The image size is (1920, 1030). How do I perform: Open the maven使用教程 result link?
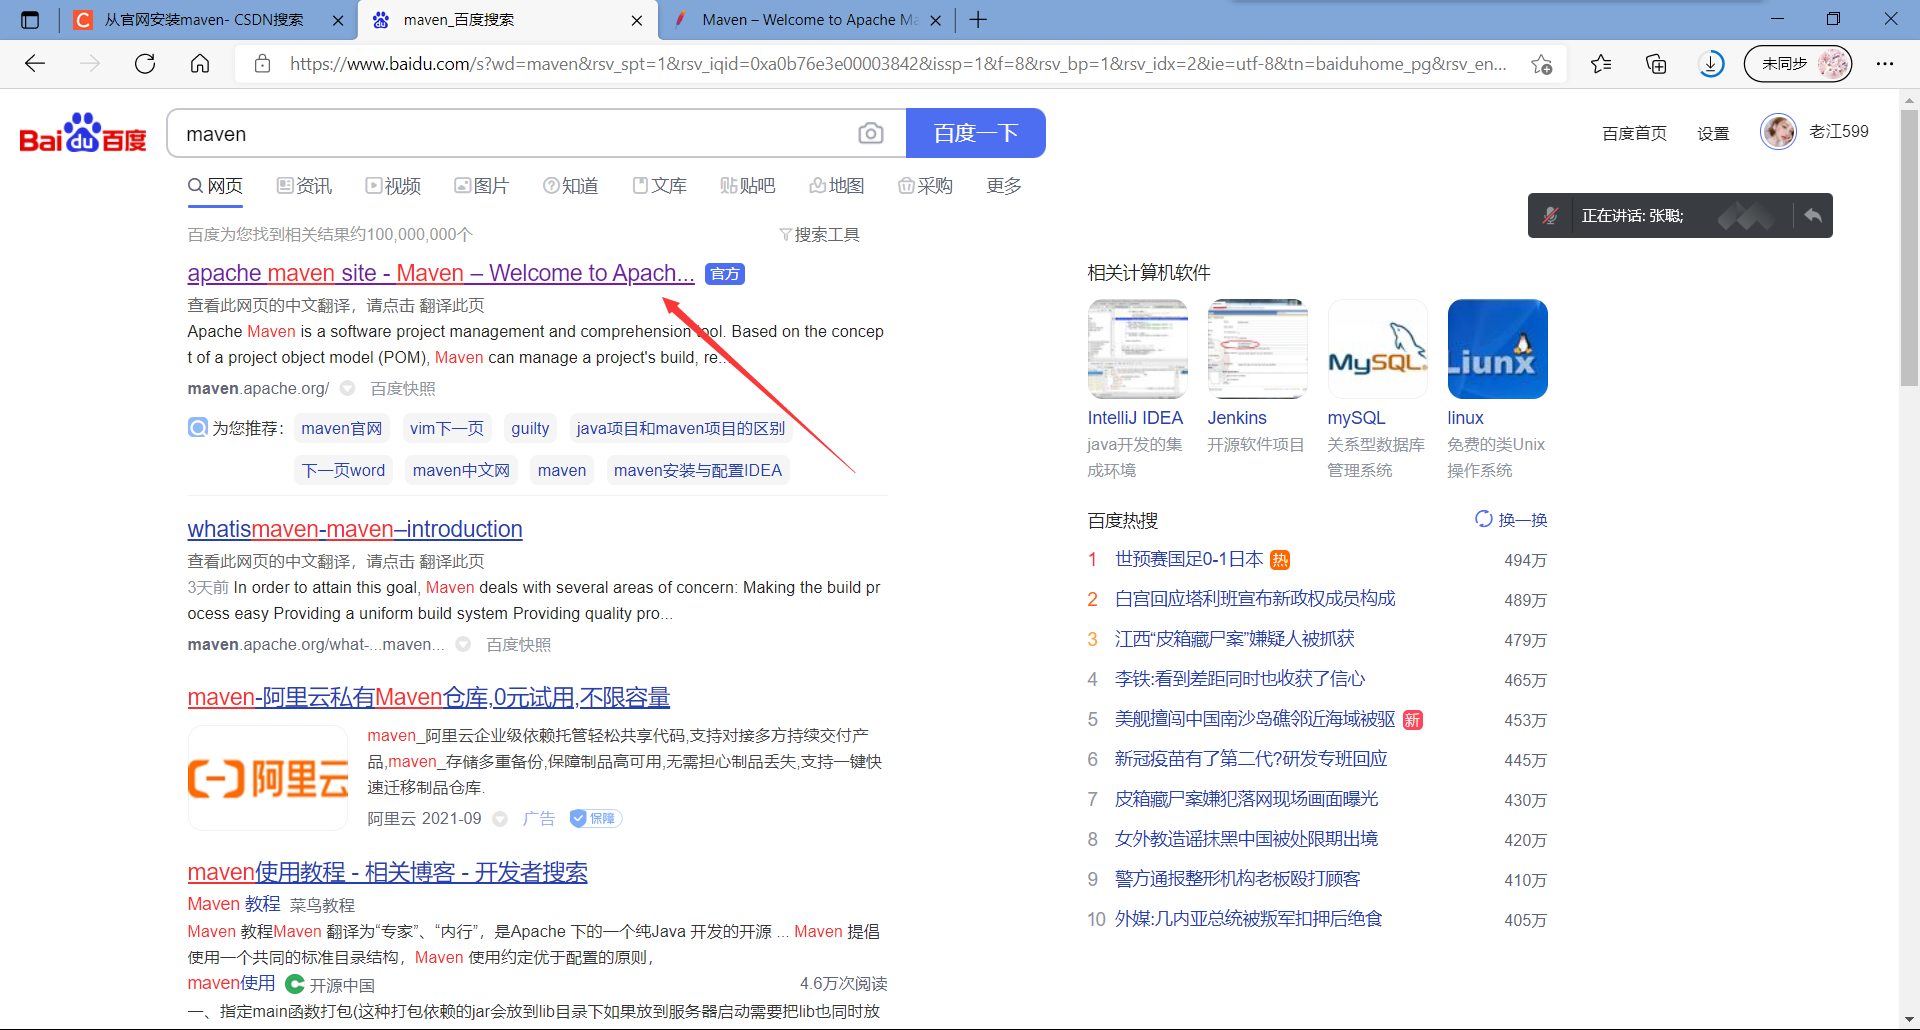click(388, 872)
